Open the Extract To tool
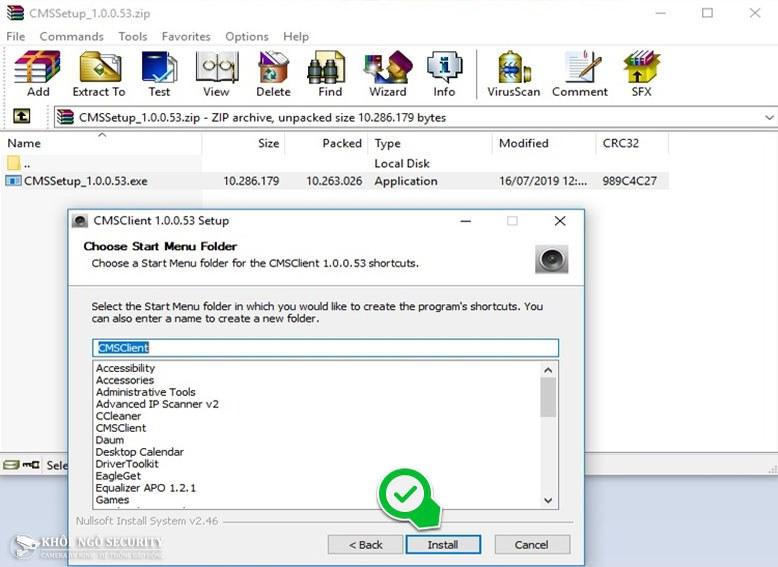 click(x=99, y=73)
